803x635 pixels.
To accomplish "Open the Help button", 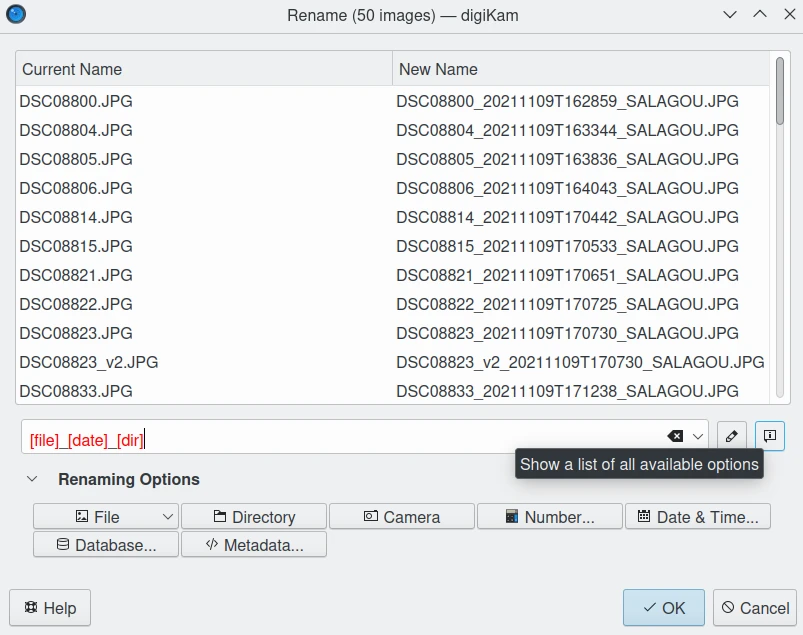I will coord(50,608).
